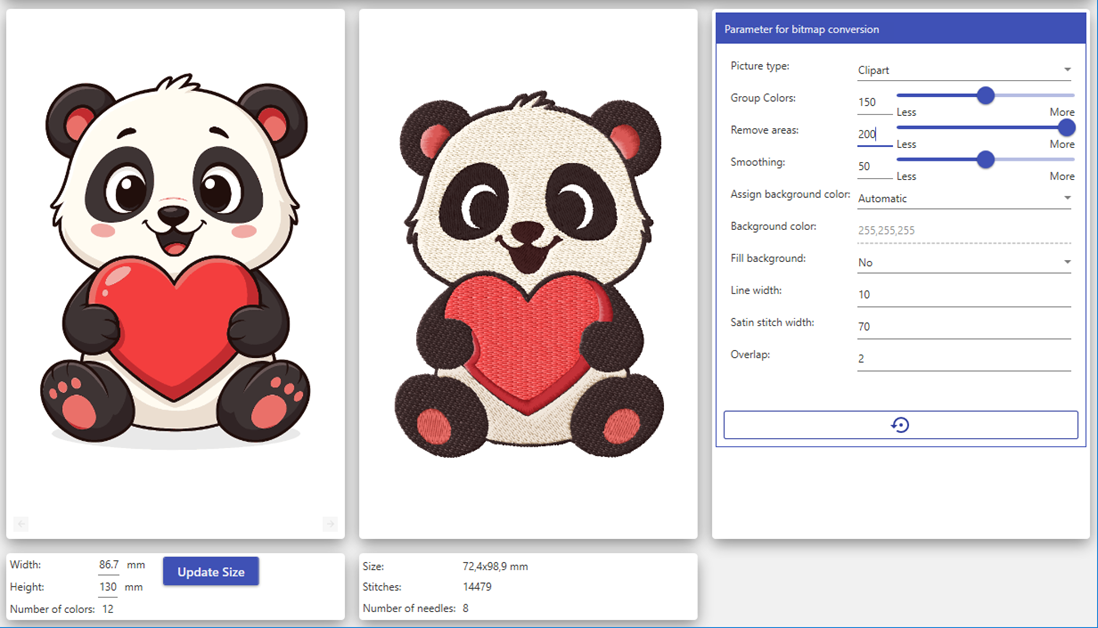Click the Group Colors value field
The image size is (1098, 628).
(873, 102)
